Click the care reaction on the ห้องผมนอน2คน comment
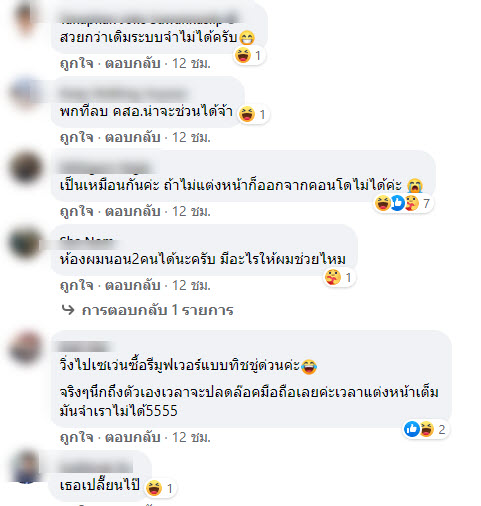Image resolution: width=481 pixels, height=506 pixels. [333, 277]
